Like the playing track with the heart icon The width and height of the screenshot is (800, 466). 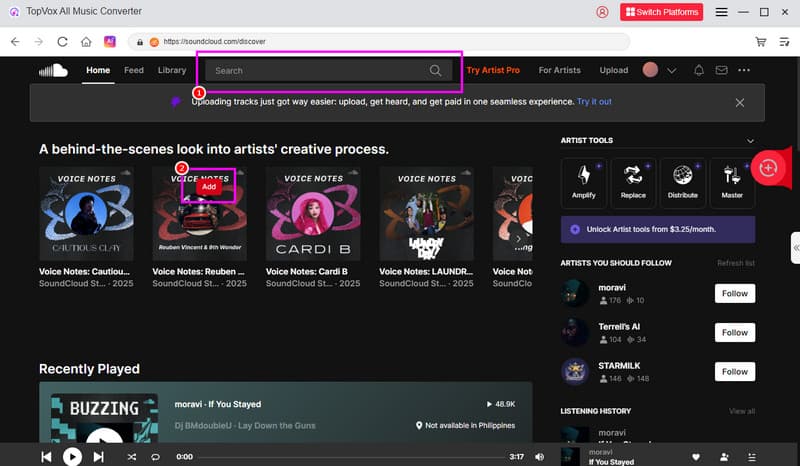(696, 457)
